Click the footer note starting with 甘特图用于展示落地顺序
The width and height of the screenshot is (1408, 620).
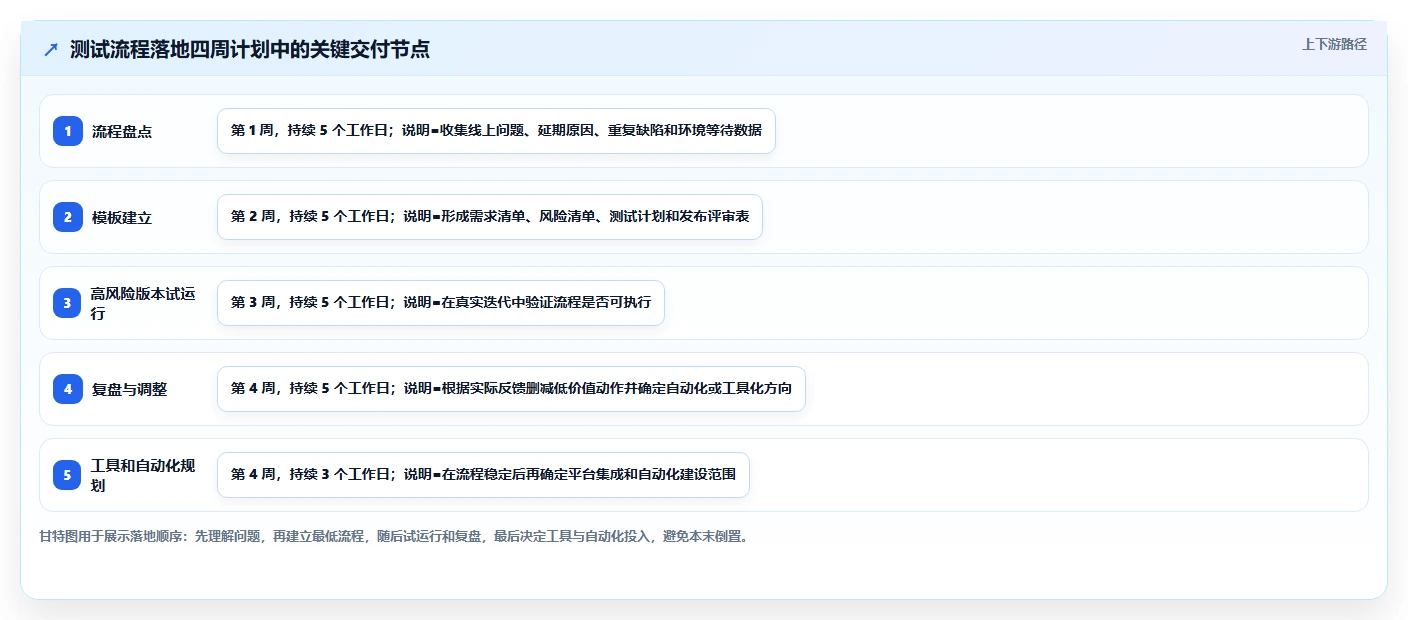tap(394, 536)
